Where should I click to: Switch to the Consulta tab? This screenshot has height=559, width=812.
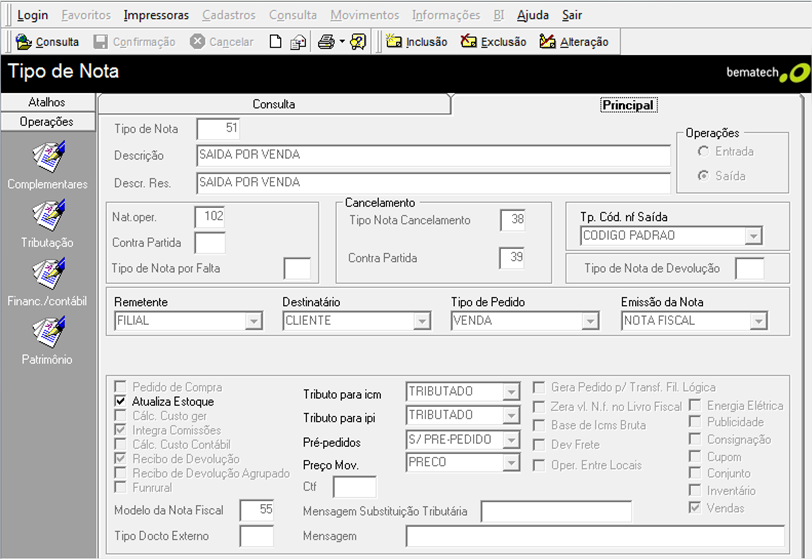[x=274, y=104]
